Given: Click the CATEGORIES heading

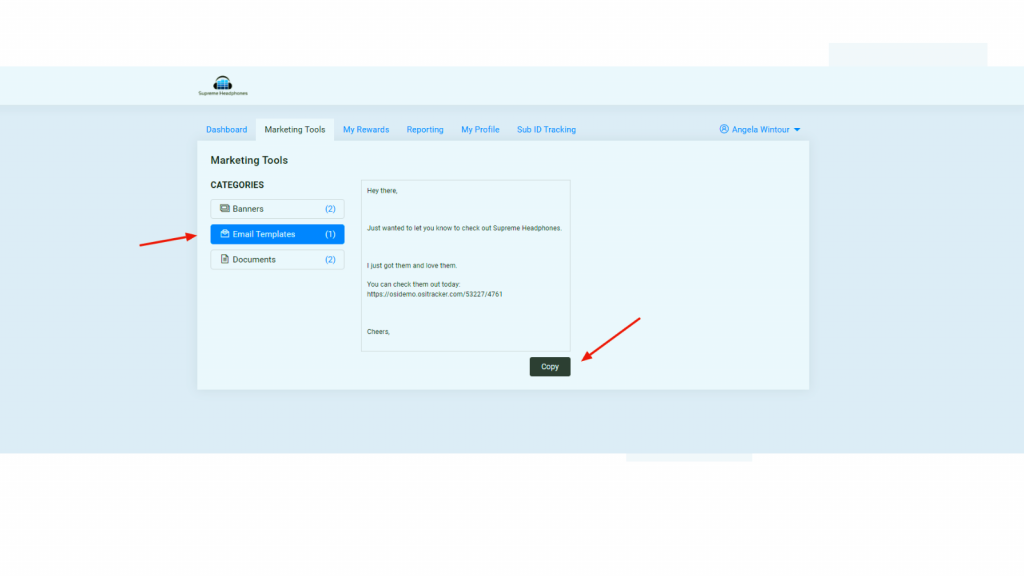Looking at the screenshot, I should coord(237,185).
